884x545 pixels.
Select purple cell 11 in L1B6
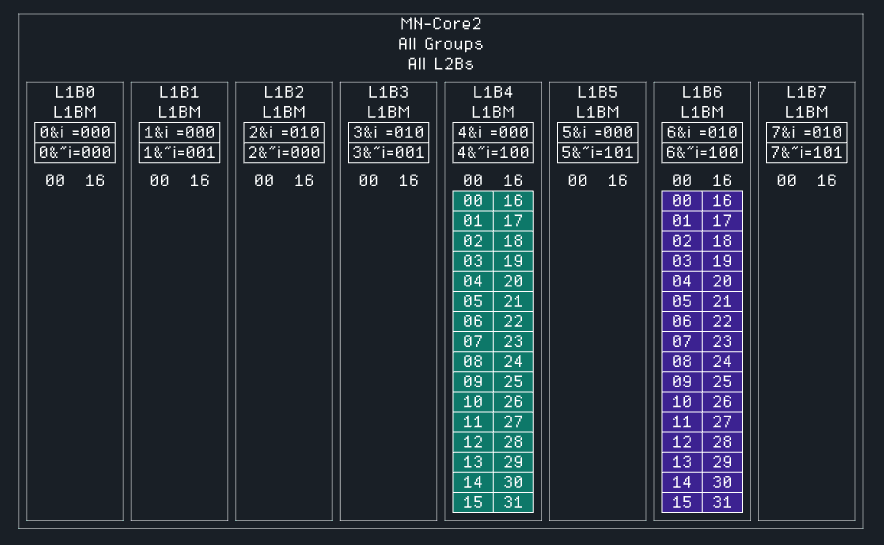tap(682, 422)
